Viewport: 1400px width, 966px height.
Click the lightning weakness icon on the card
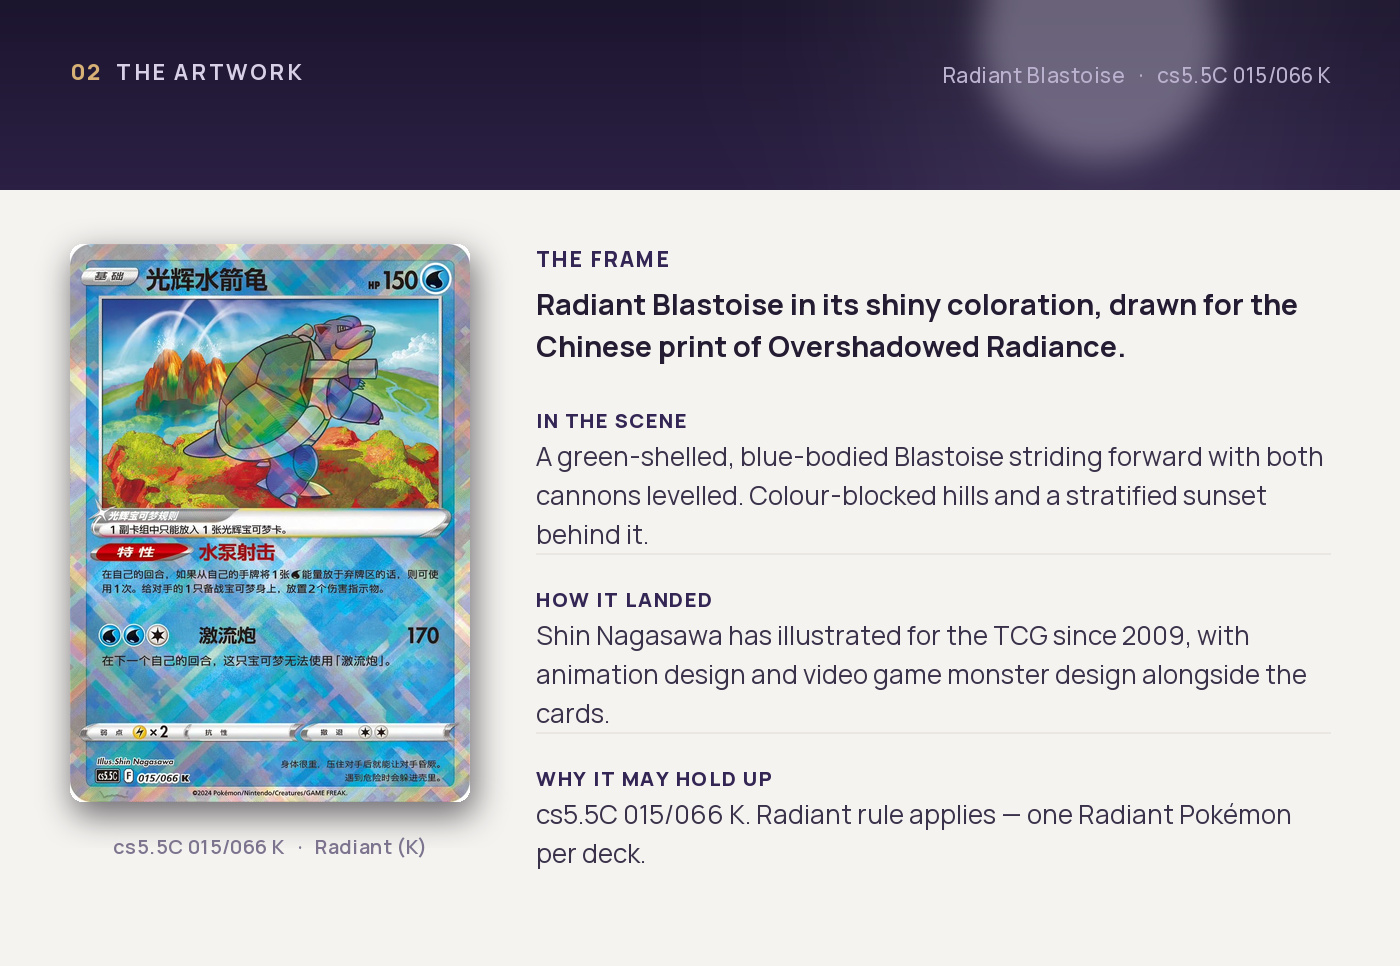pos(139,732)
